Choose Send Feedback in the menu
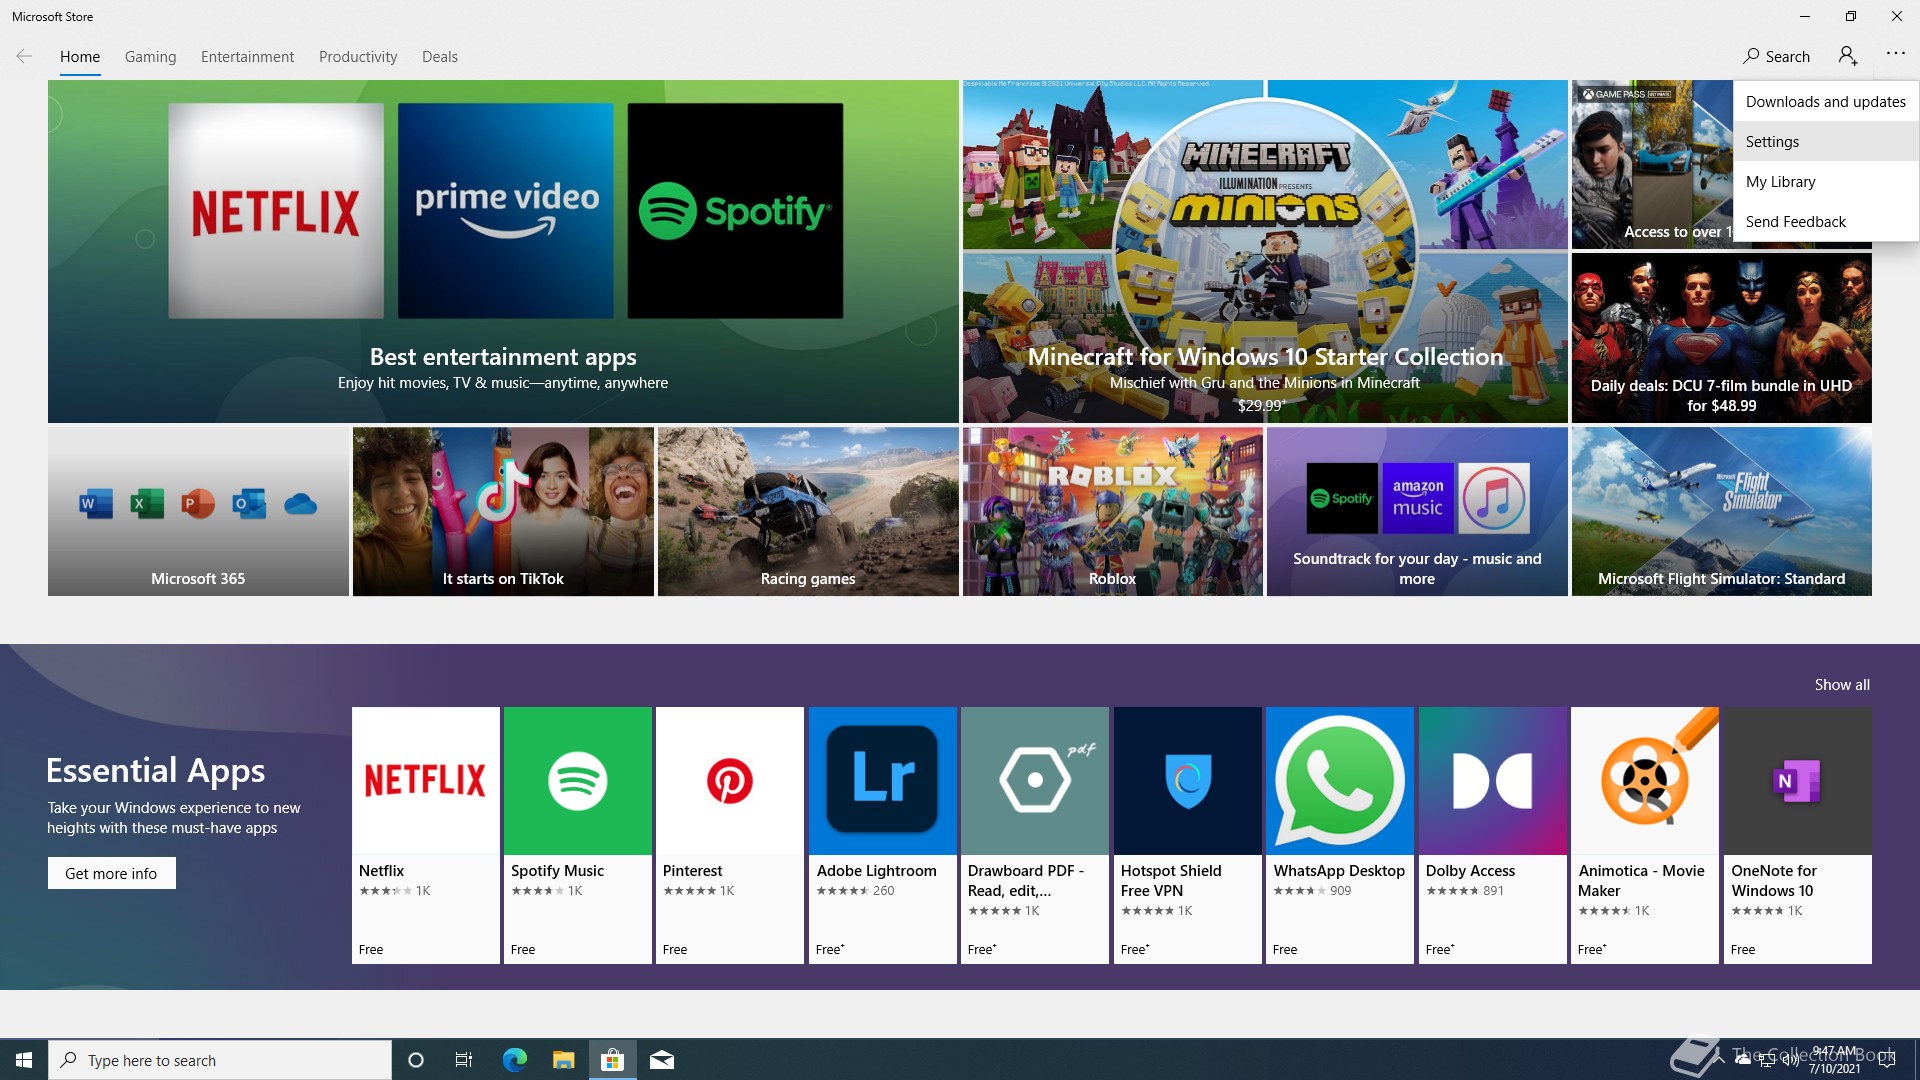This screenshot has height=1080, width=1920. pyautogui.click(x=1826, y=222)
